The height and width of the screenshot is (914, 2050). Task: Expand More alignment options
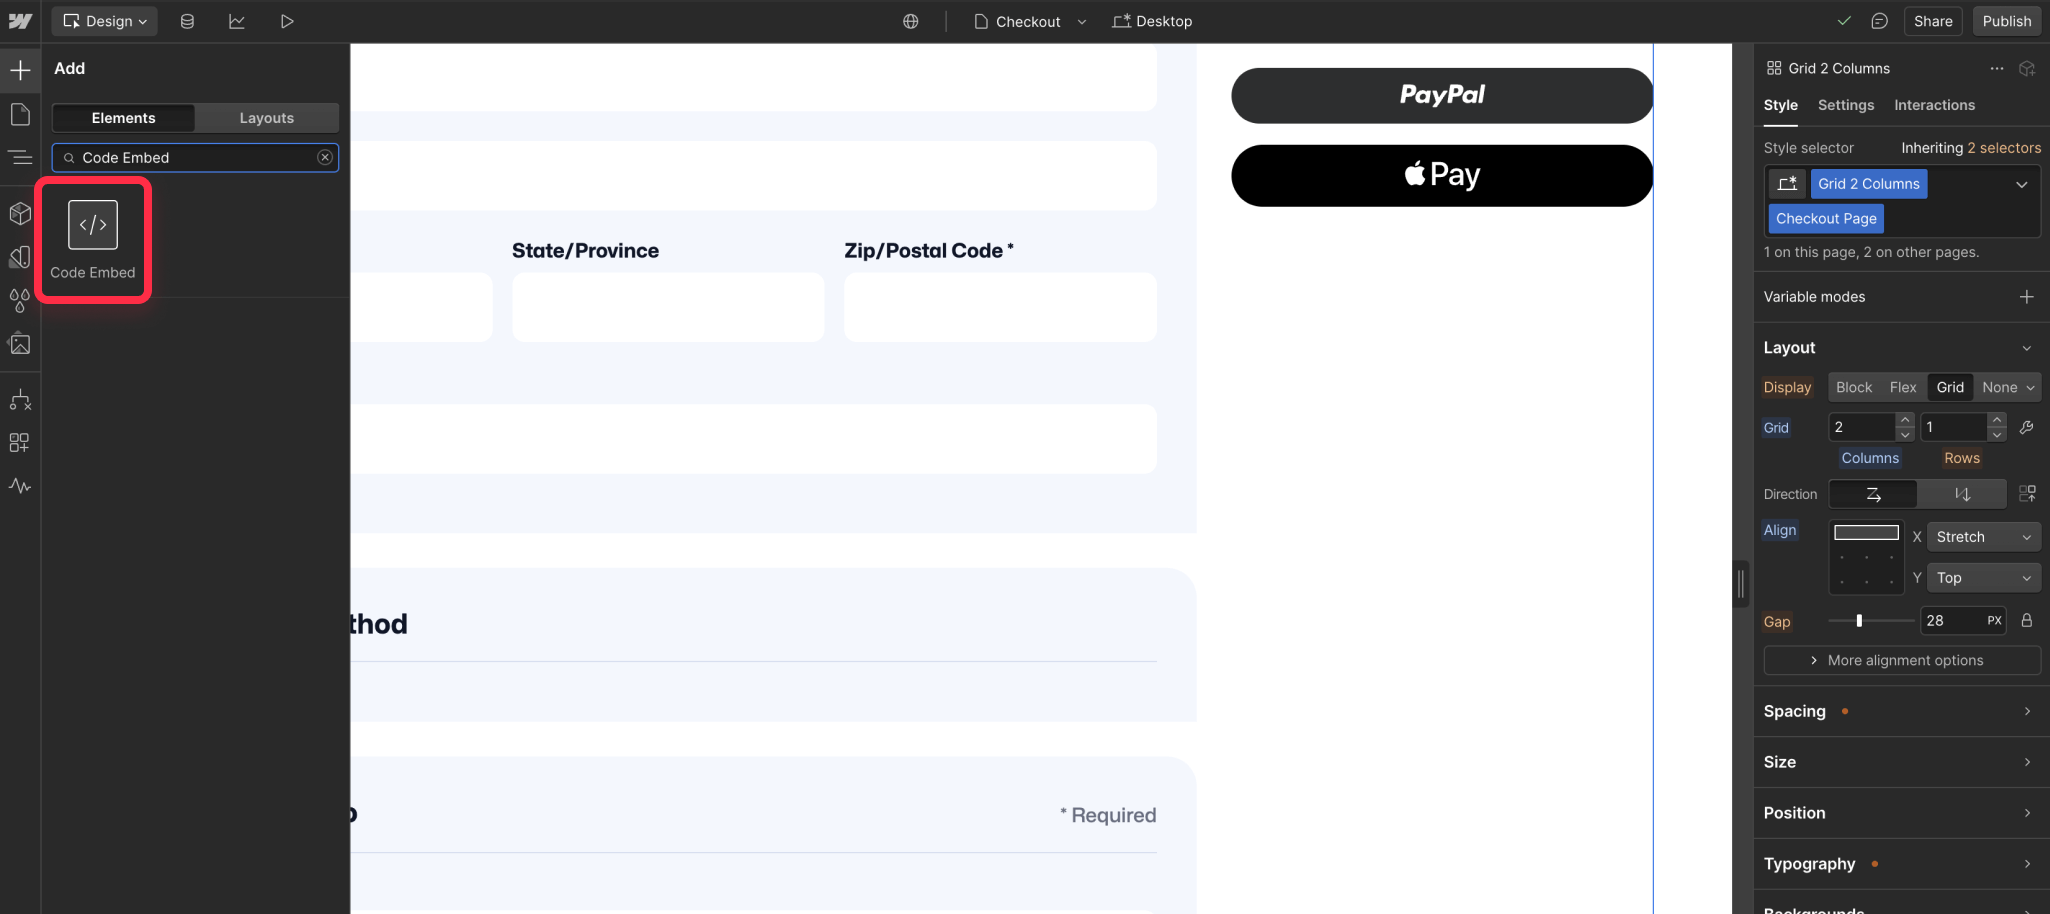click(x=1902, y=660)
